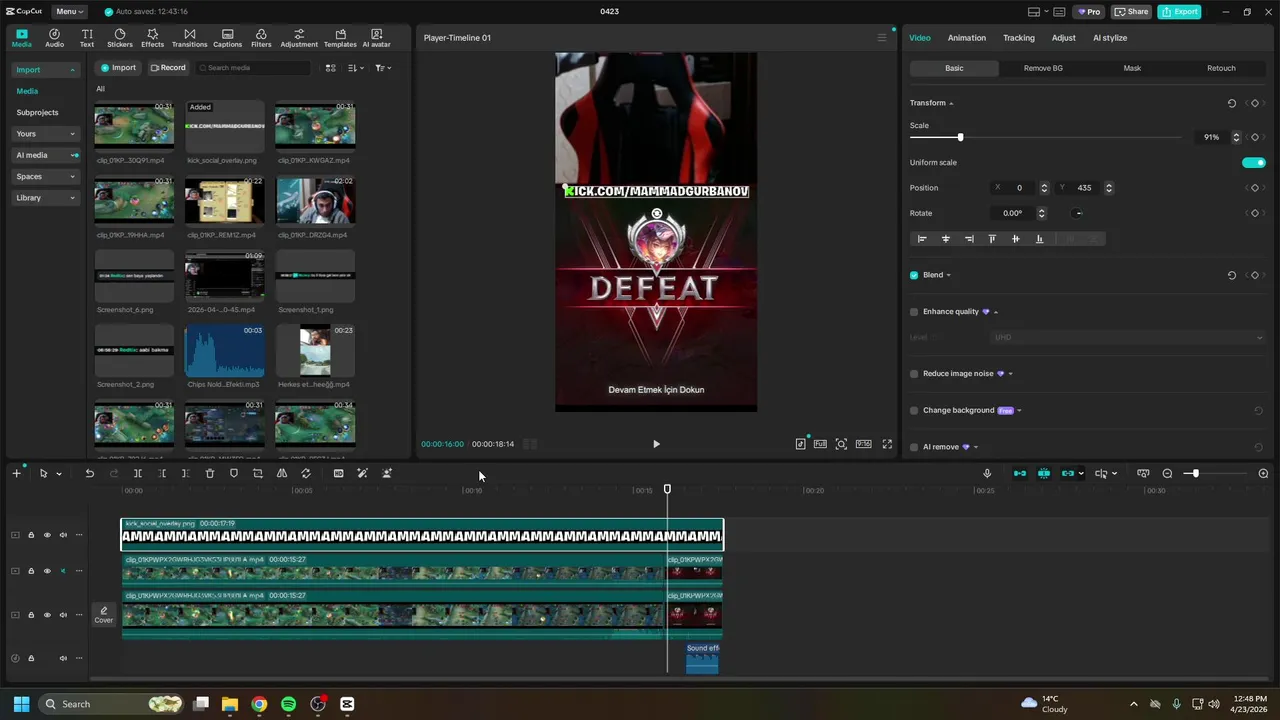
Task: Open Subprojects in the sidebar
Action: tap(37, 113)
